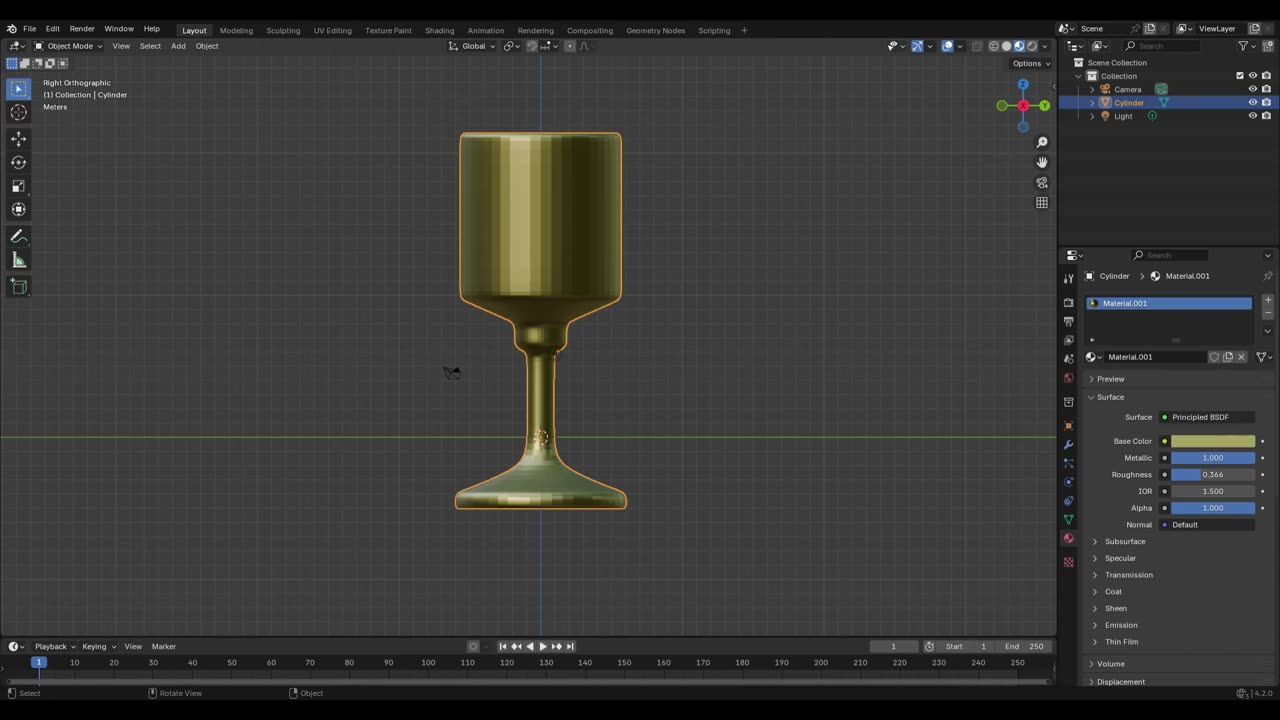The image size is (1280, 720).
Task: Select the Add Cube tool
Action: 18,287
